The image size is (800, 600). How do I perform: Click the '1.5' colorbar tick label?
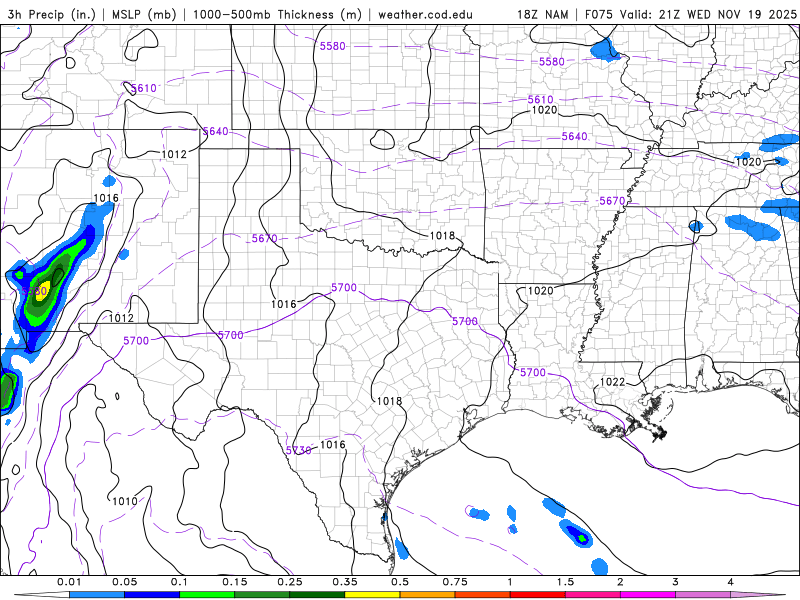tap(565, 582)
